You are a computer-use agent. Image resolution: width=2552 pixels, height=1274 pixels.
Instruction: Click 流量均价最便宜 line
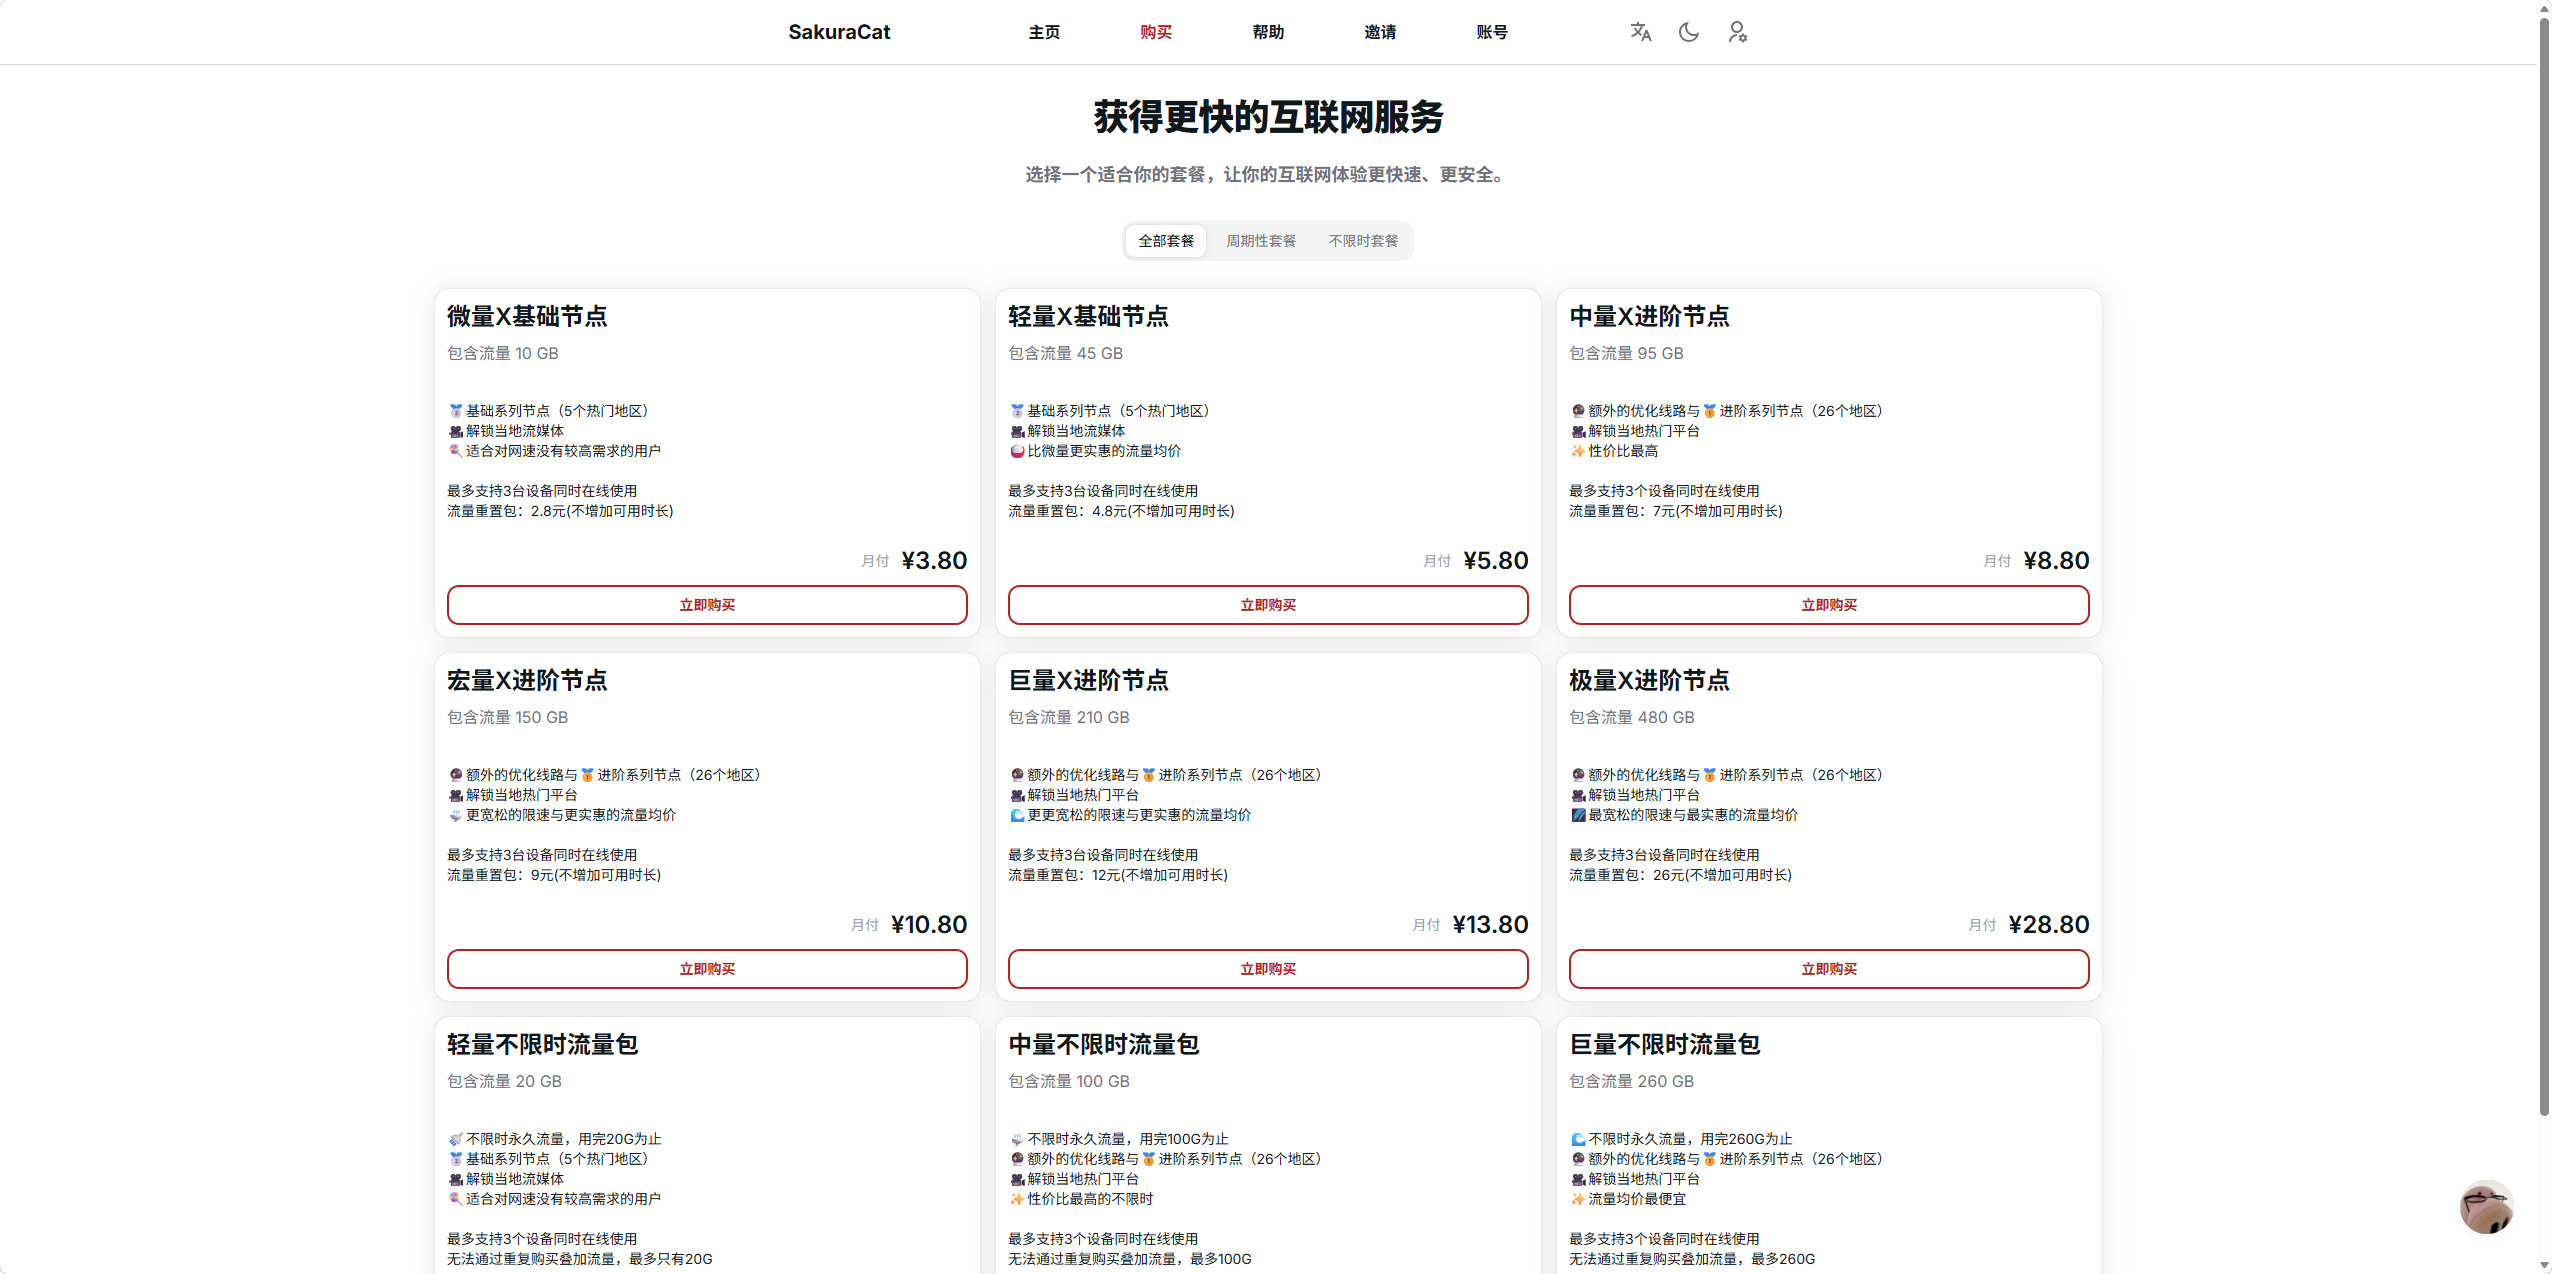pos(1628,1200)
